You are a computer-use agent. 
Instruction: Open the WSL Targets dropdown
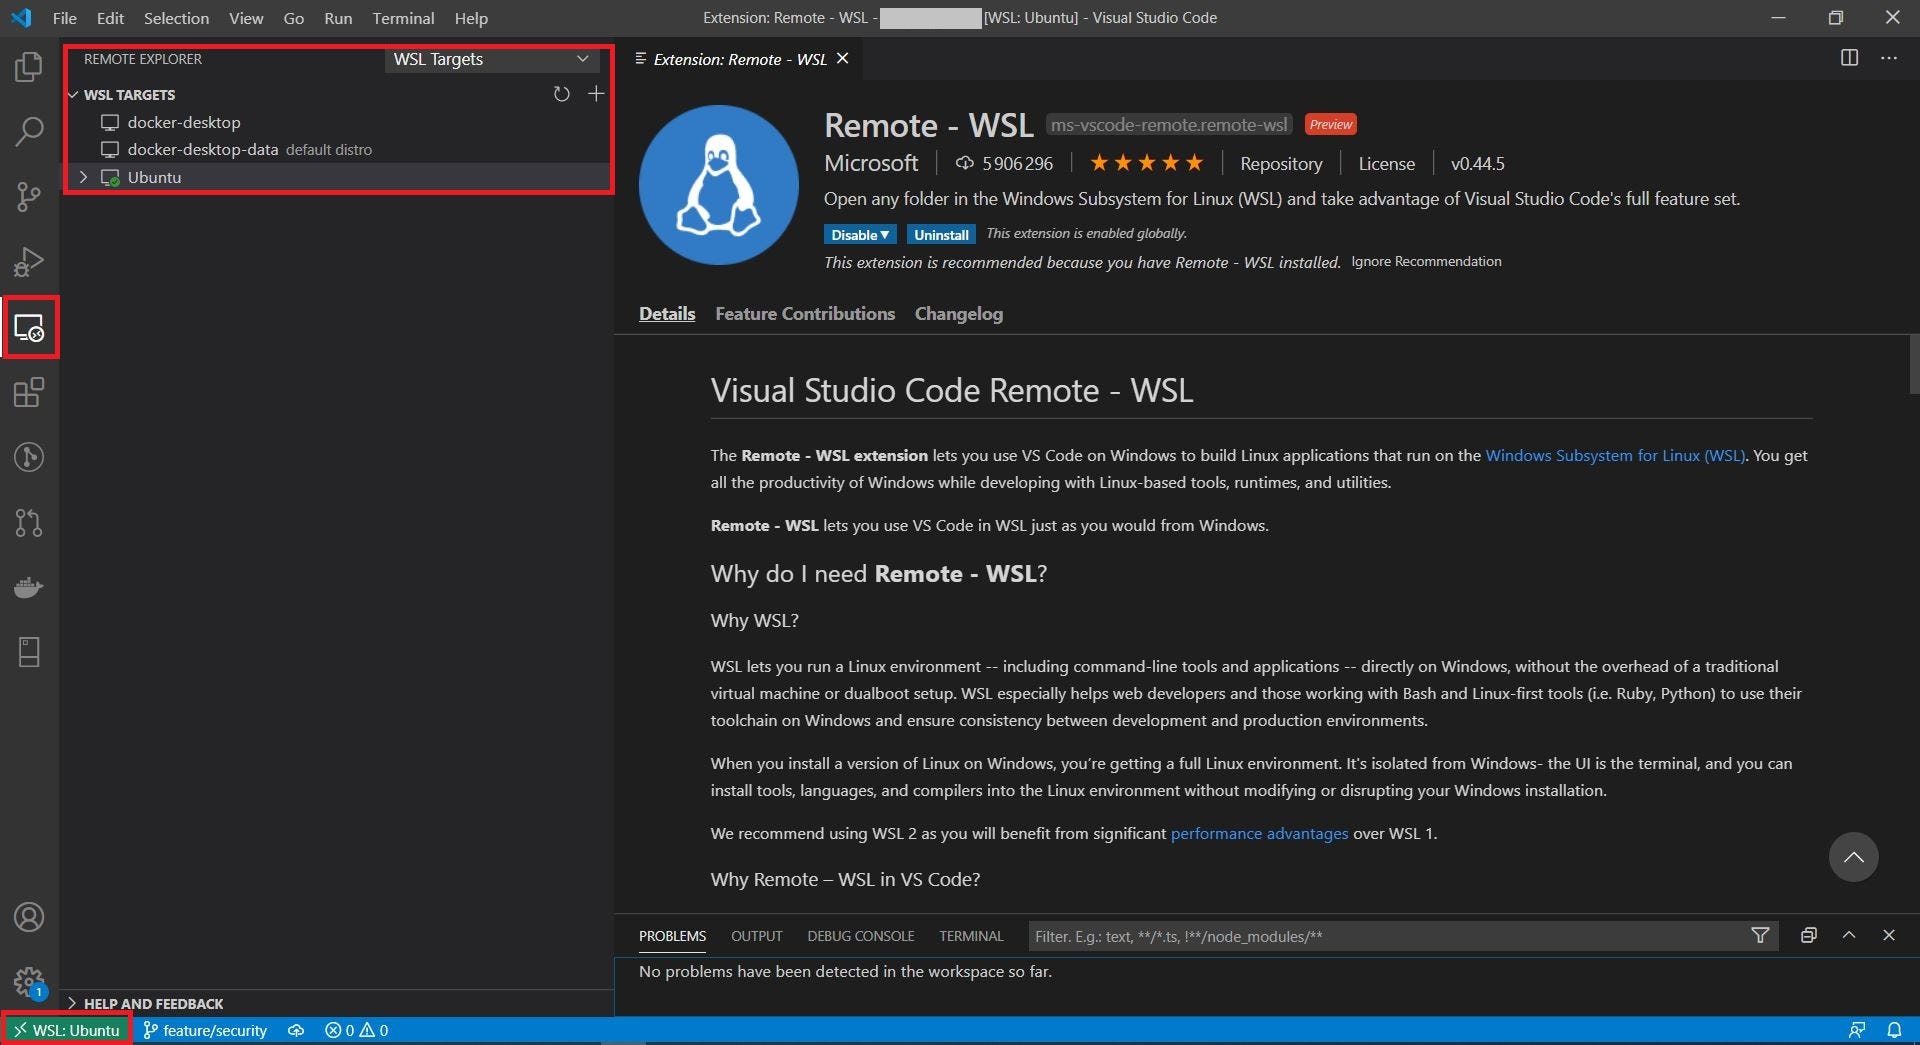point(491,59)
